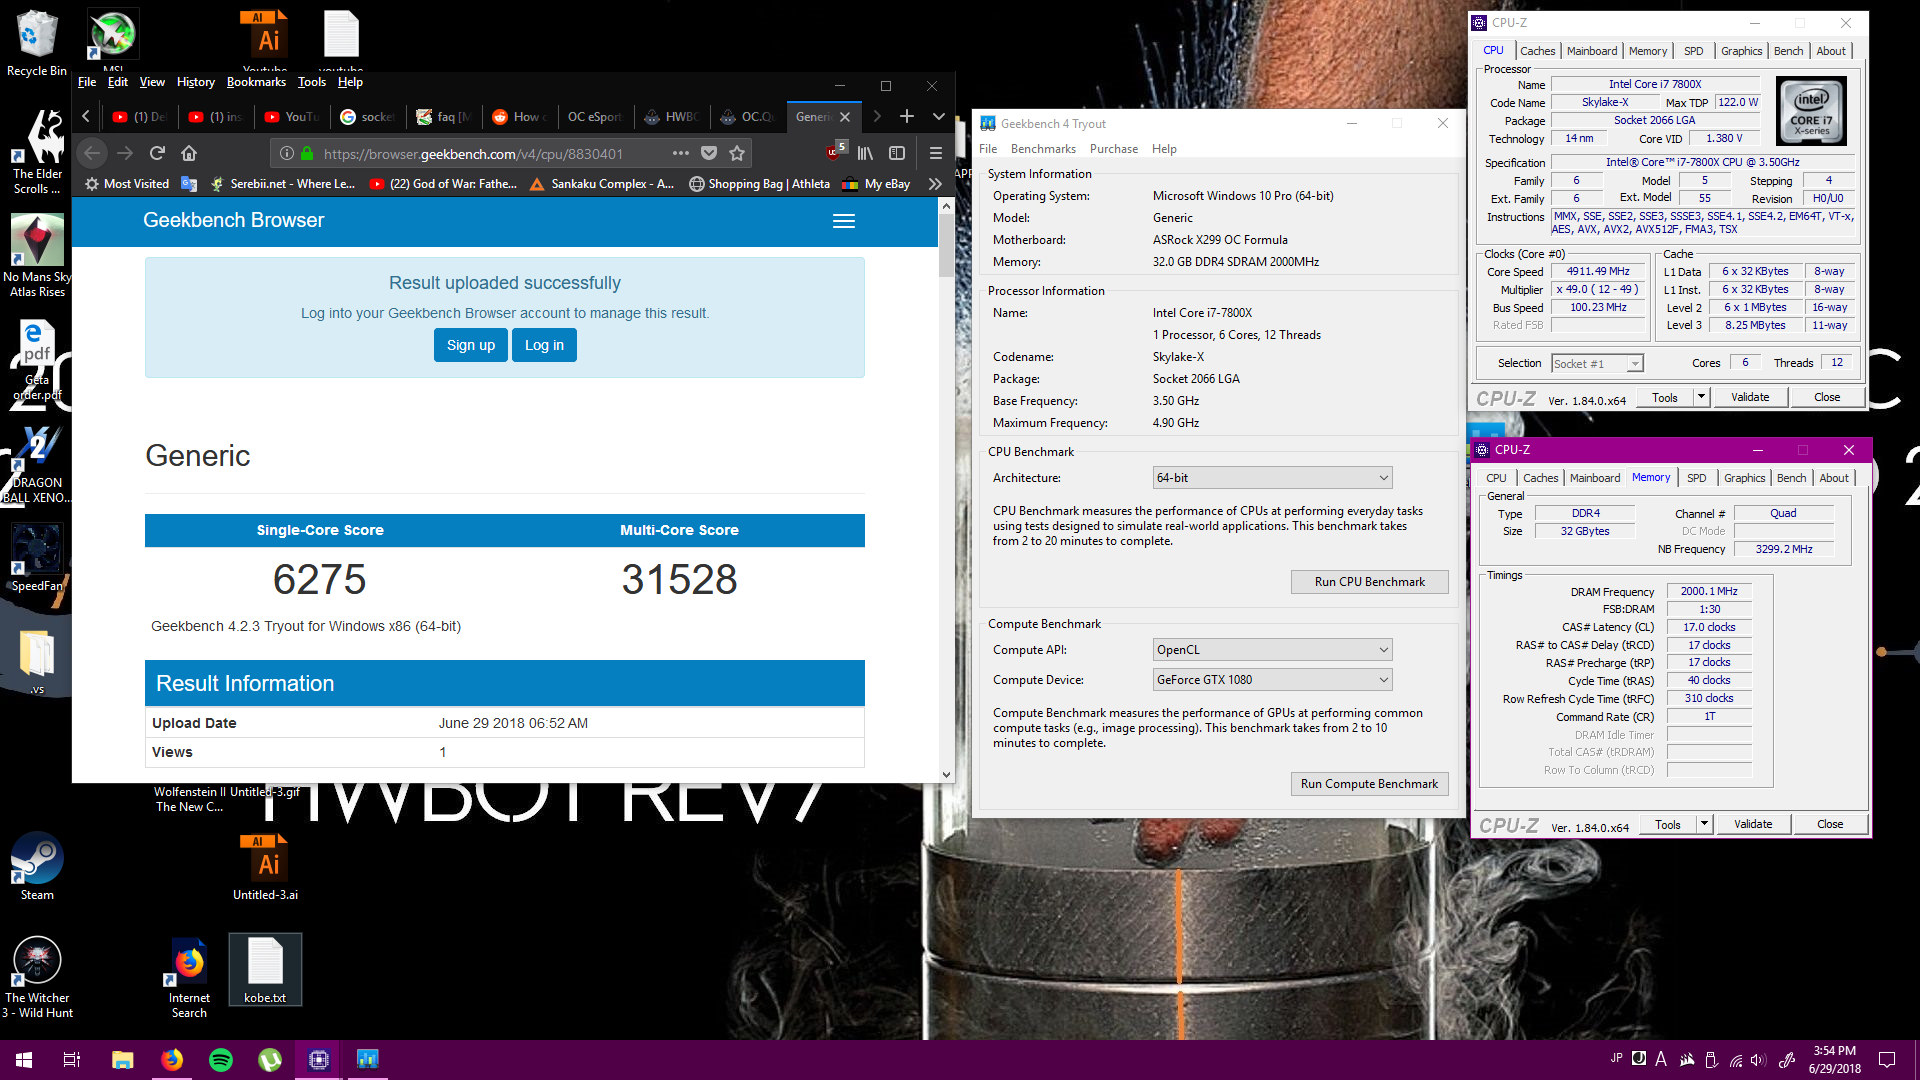Open Firefox library icon
Viewport: 1920px width, 1080px height.
pyautogui.click(x=865, y=153)
